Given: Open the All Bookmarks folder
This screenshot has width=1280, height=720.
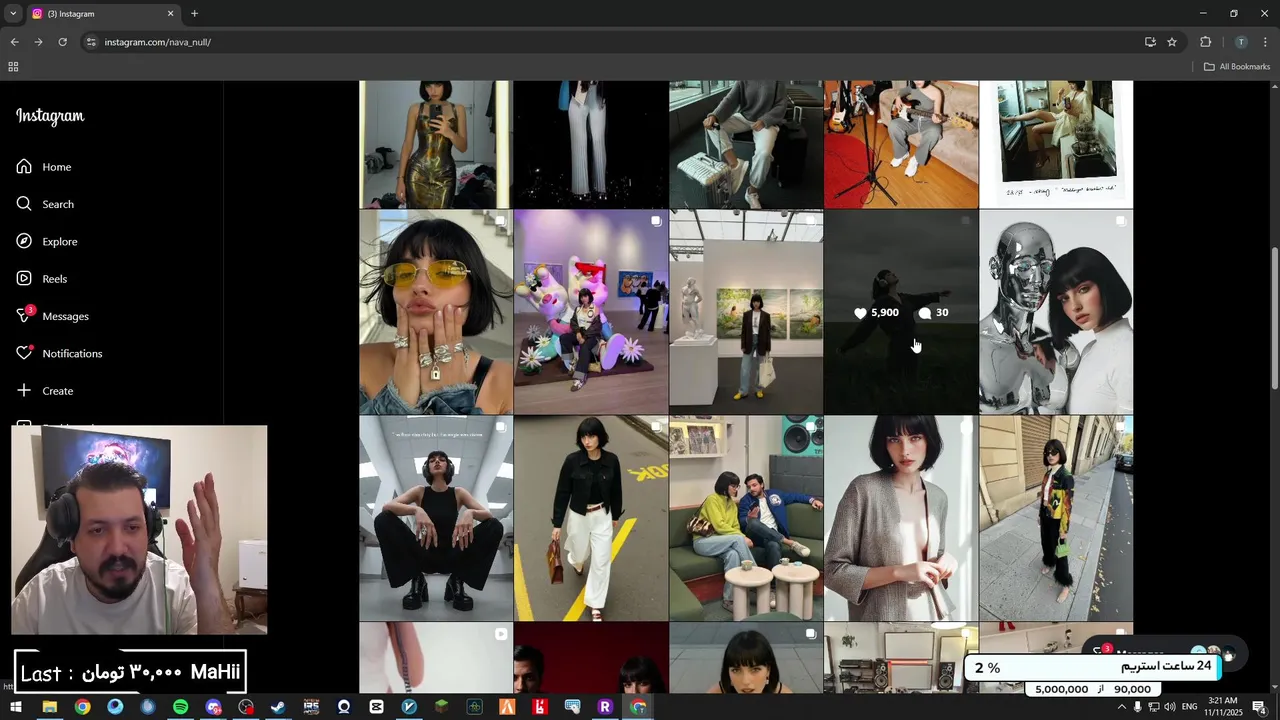Looking at the screenshot, I should click(x=1237, y=67).
